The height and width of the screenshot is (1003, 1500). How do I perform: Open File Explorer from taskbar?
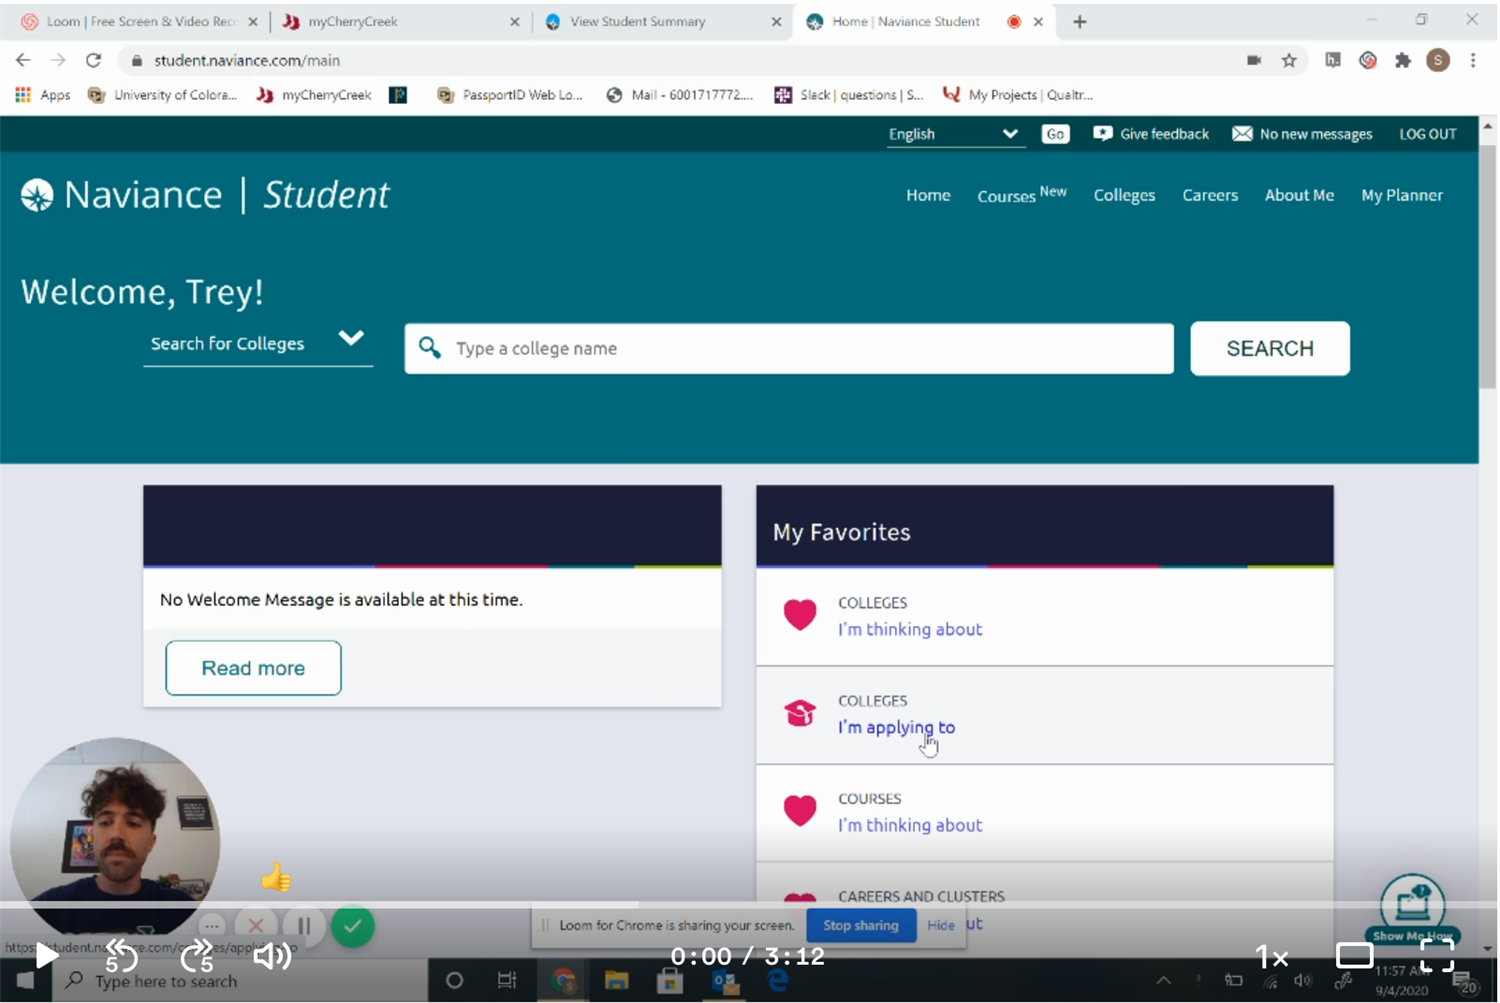616,981
